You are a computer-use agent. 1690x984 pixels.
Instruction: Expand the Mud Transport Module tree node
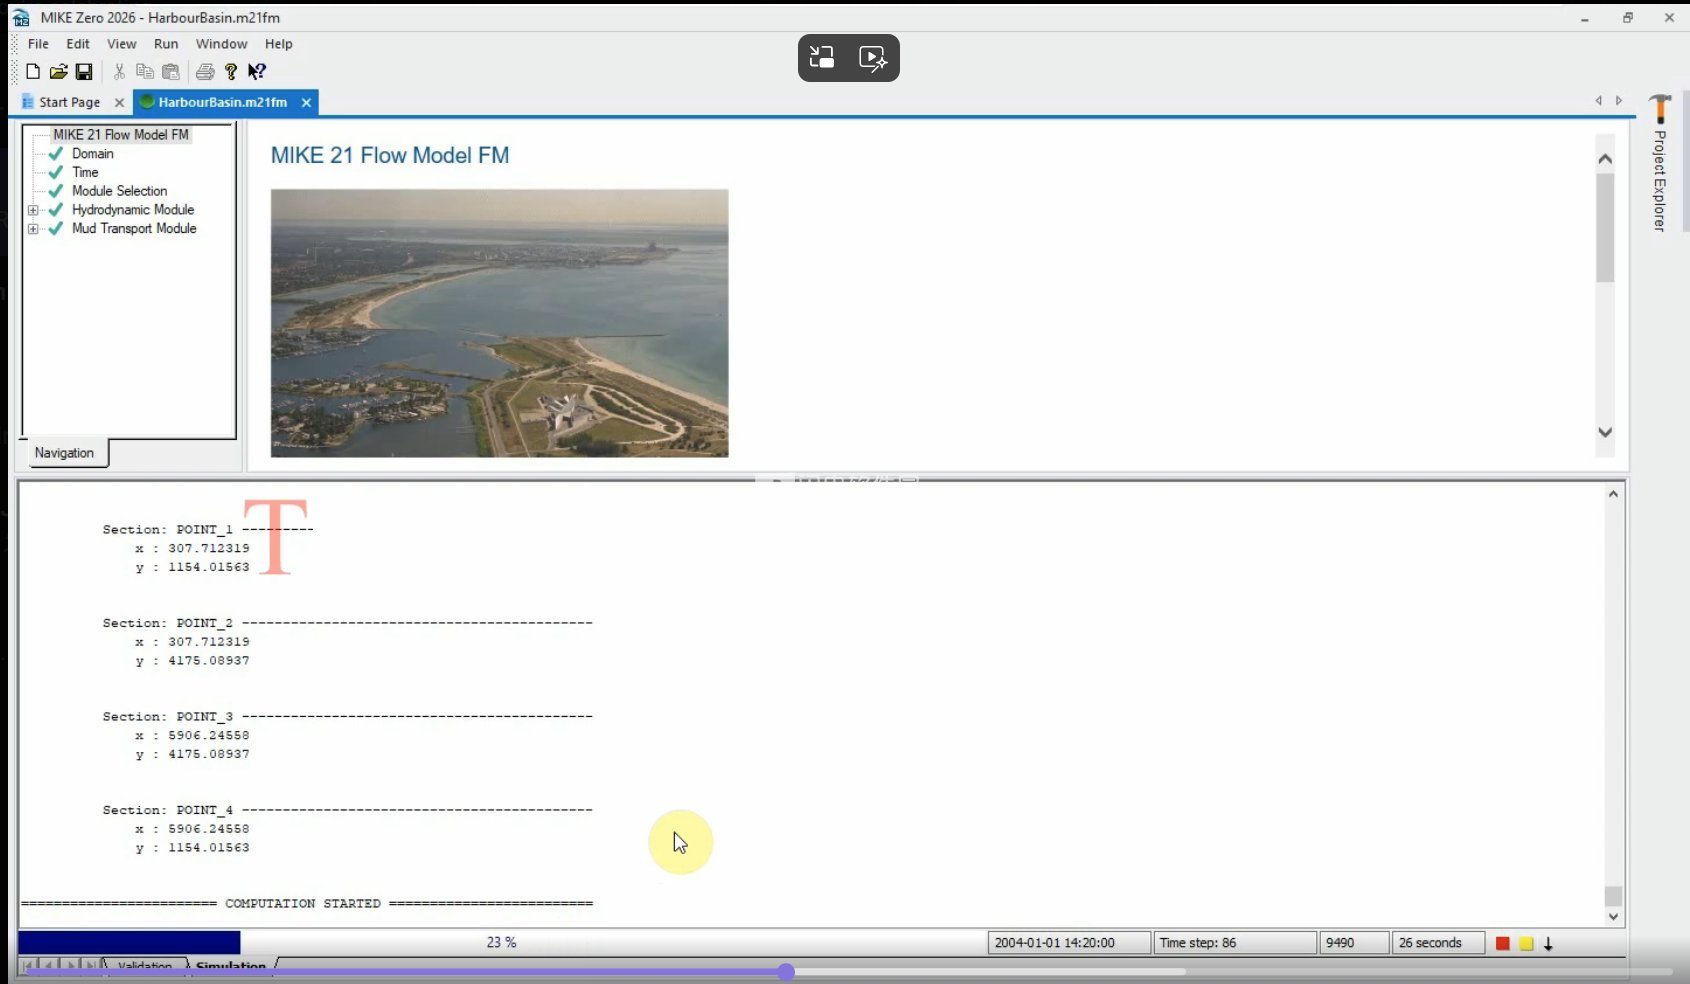[x=33, y=229]
